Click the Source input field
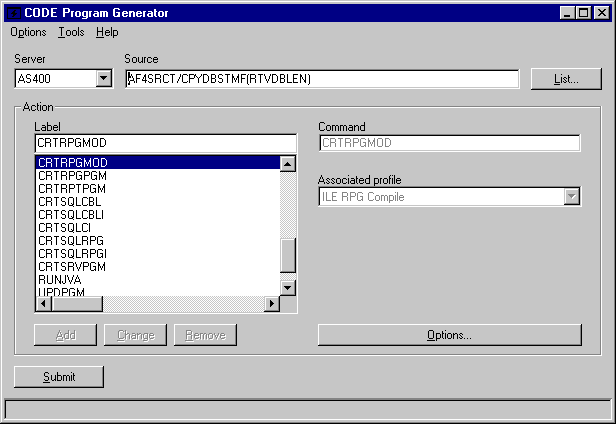The width and height of the screenshot is (616, 424). click(322, 79)
